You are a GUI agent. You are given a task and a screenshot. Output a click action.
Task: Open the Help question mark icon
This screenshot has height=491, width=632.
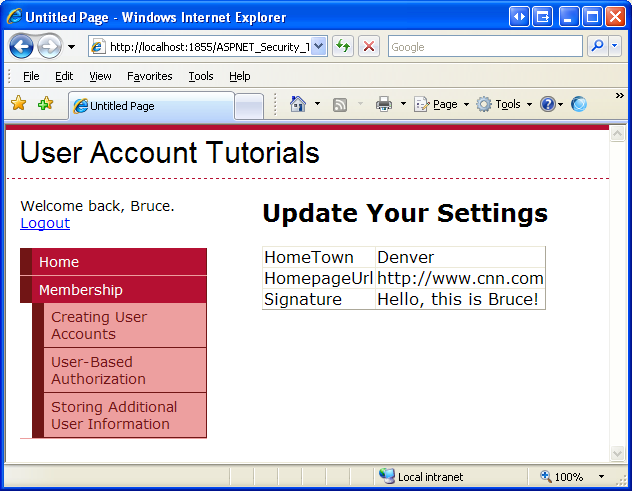547,104
